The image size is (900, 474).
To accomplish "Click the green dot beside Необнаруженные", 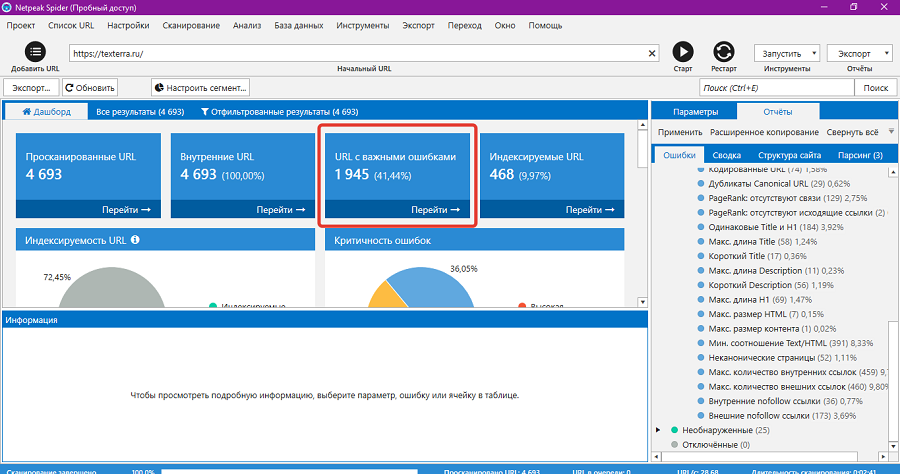I will click(674, 430).
